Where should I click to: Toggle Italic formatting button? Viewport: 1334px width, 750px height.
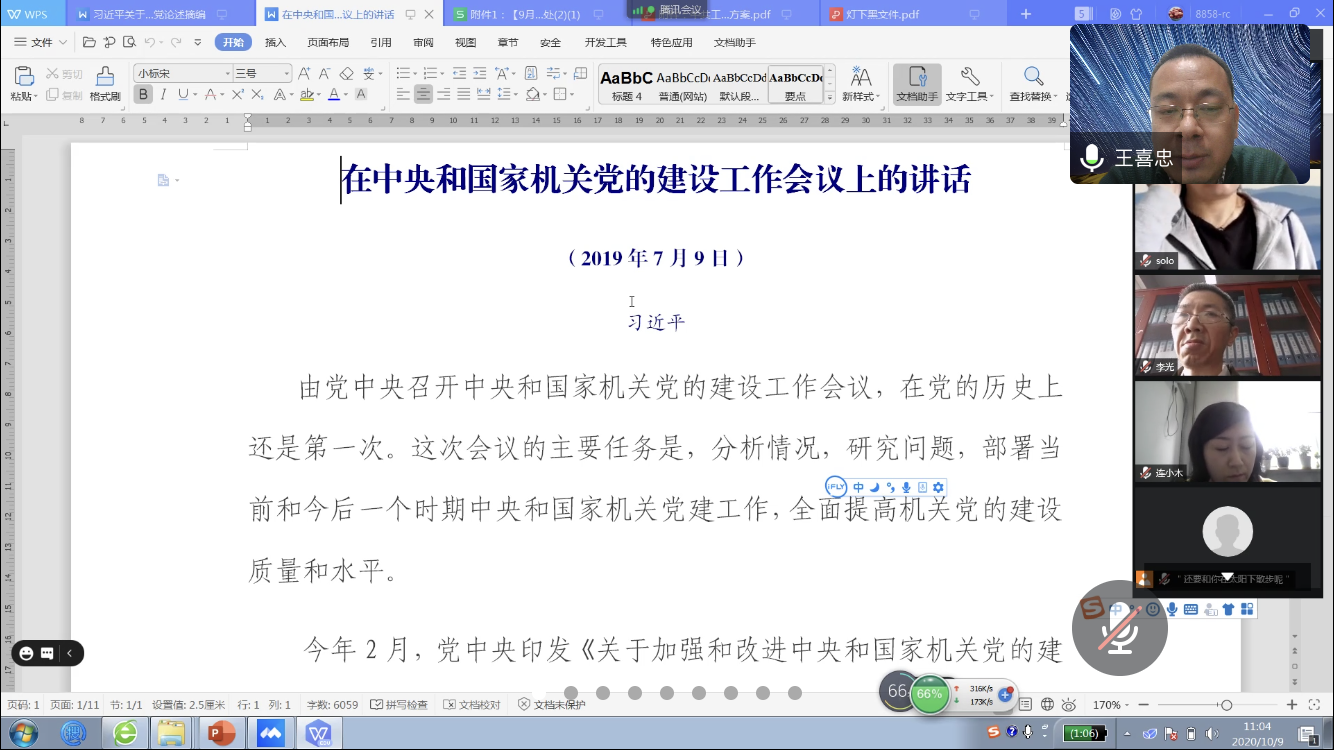pos(163,95)
